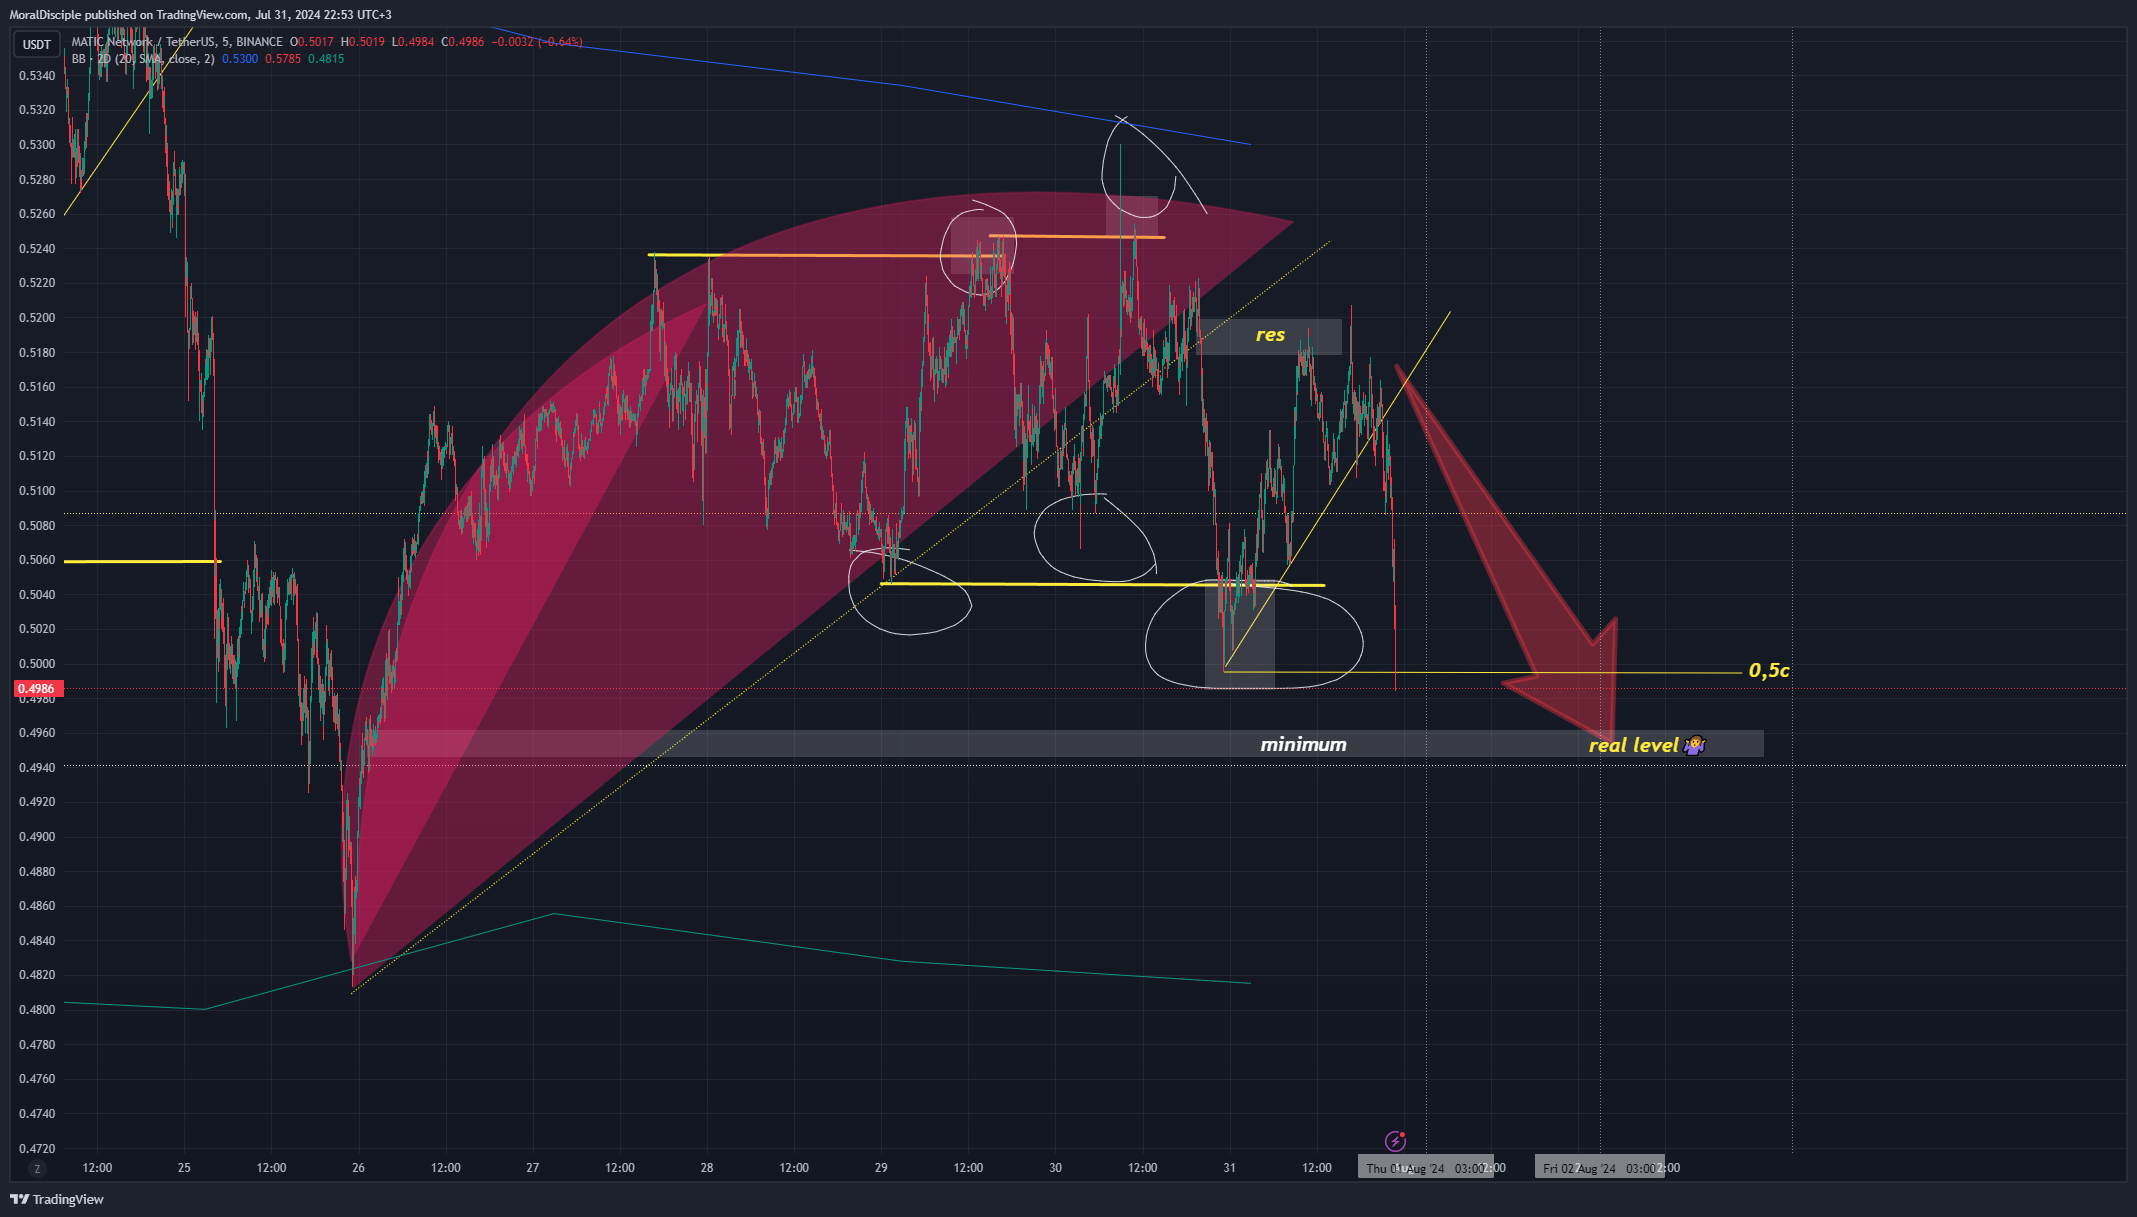Click the red BB value 0.5785

point(283,59)
